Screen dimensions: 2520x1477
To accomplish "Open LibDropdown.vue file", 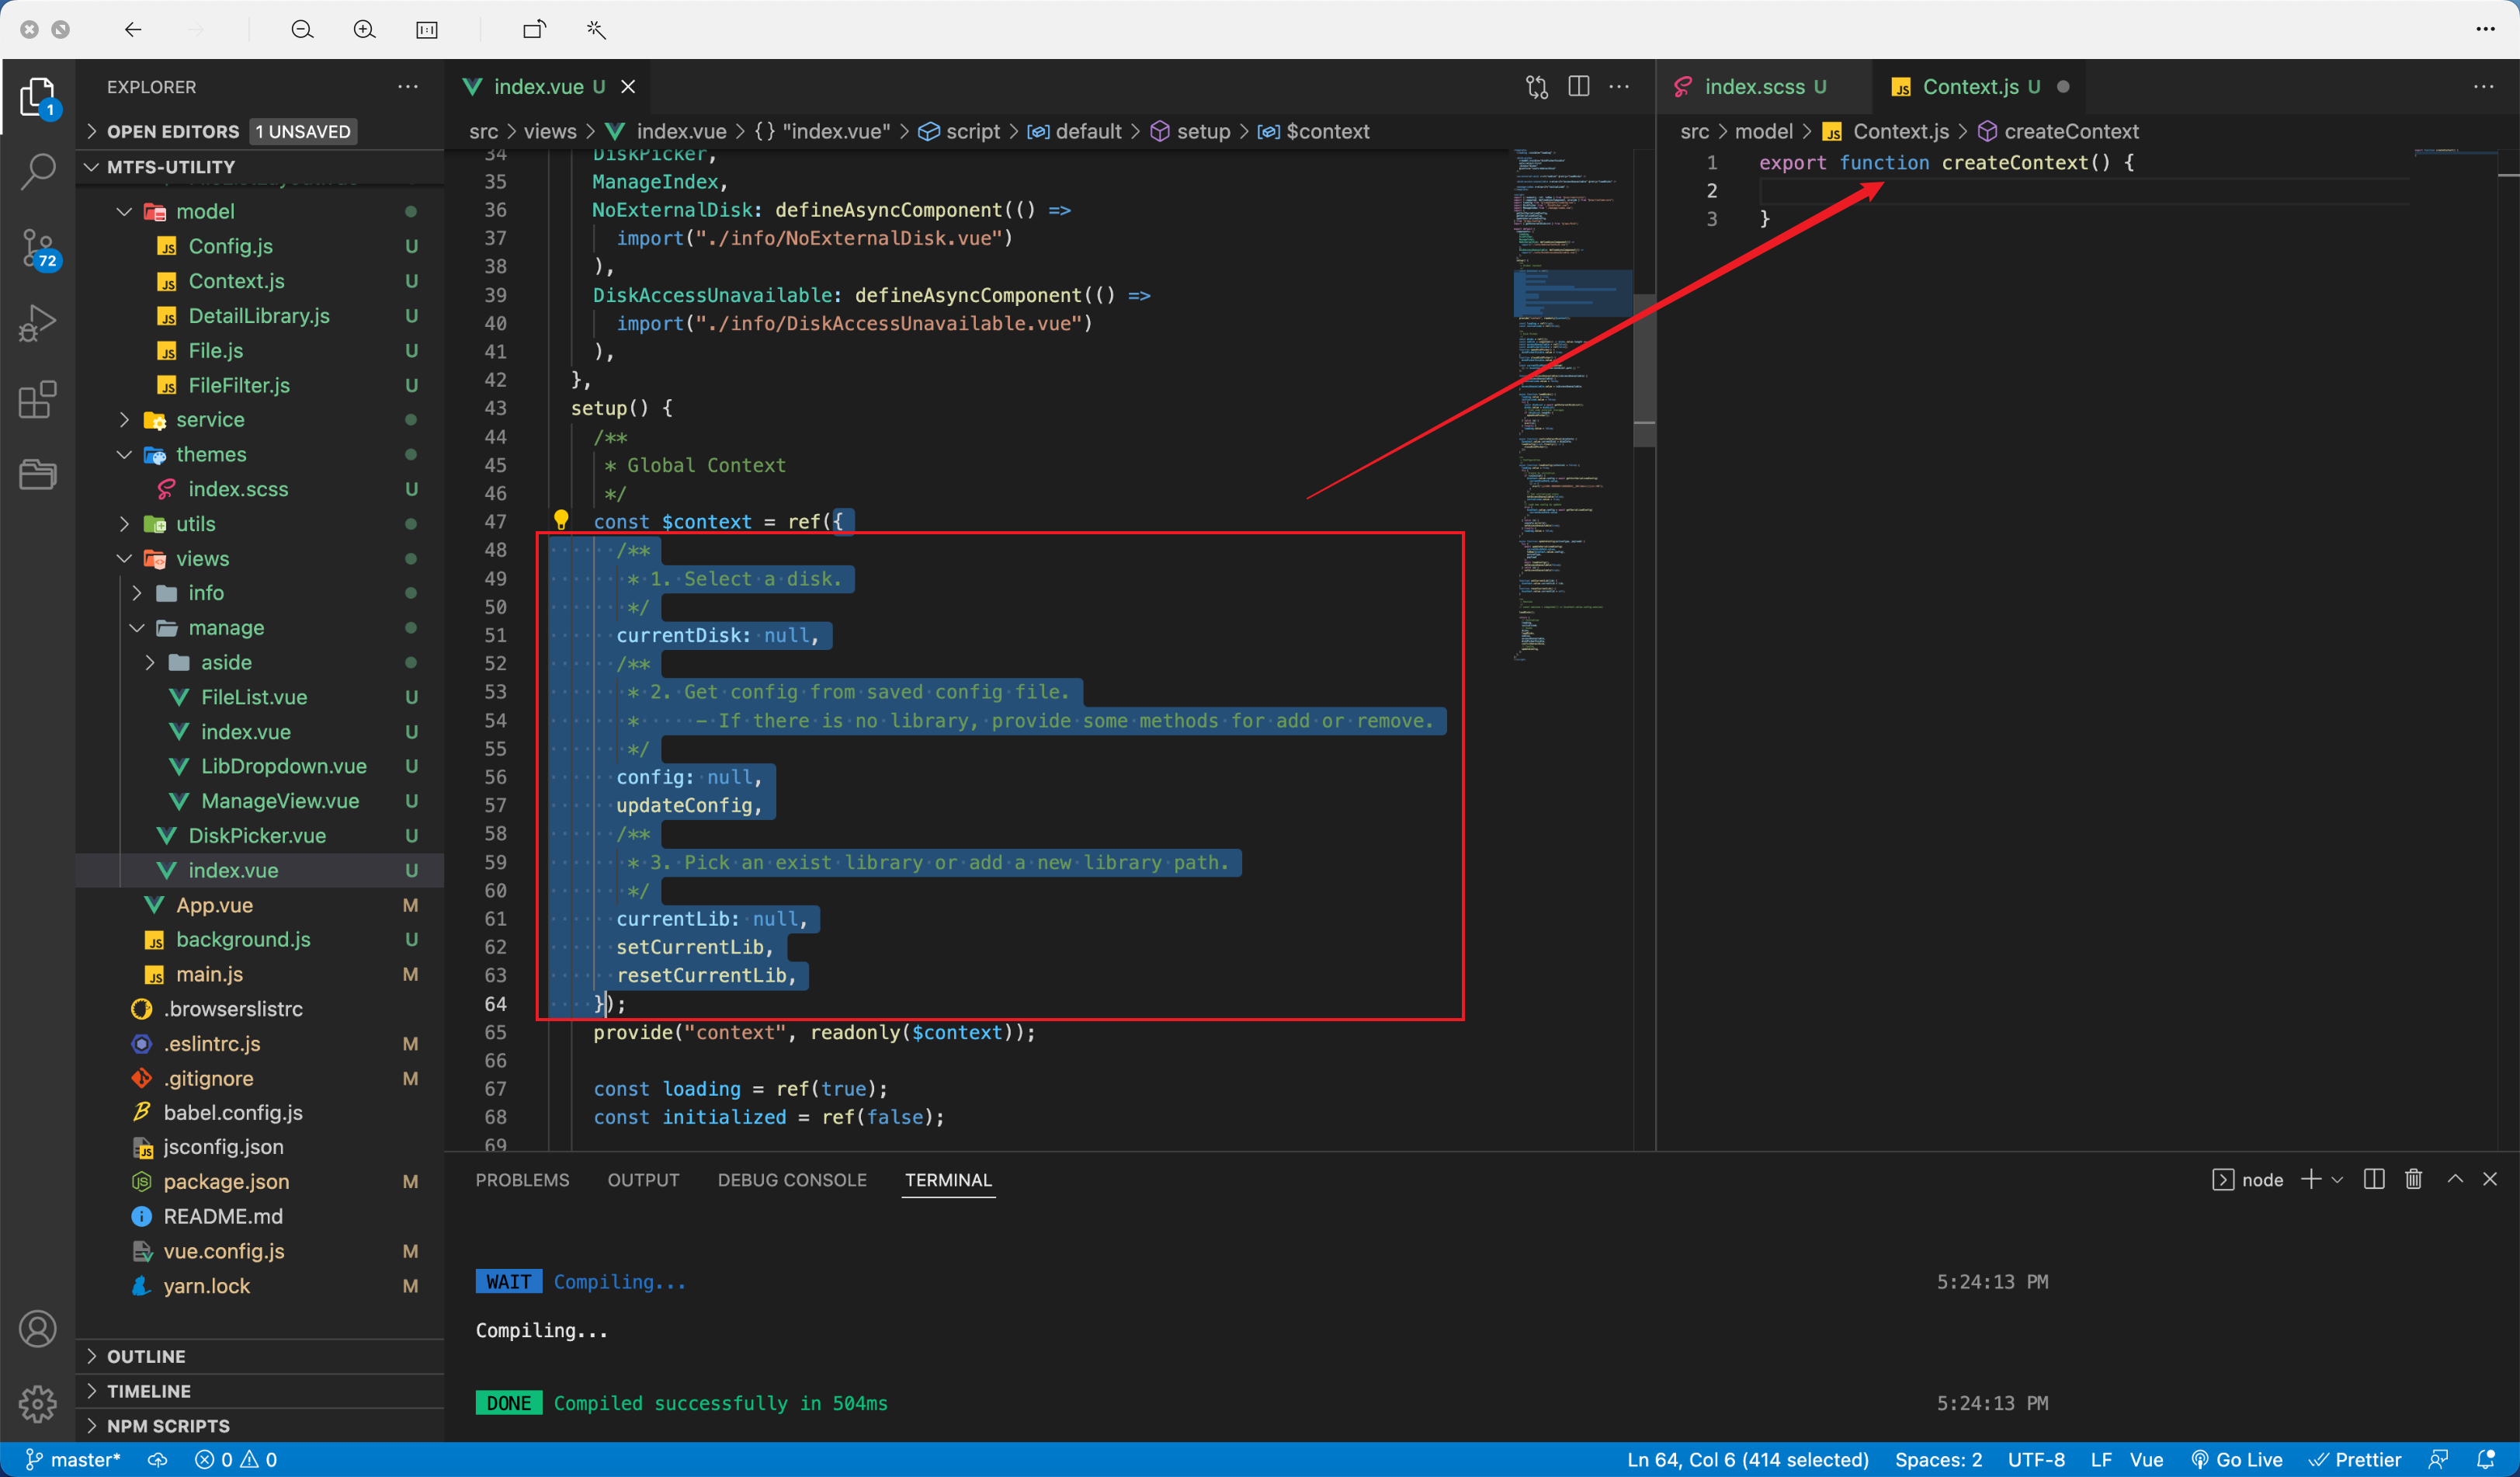I will coord(260,766).
